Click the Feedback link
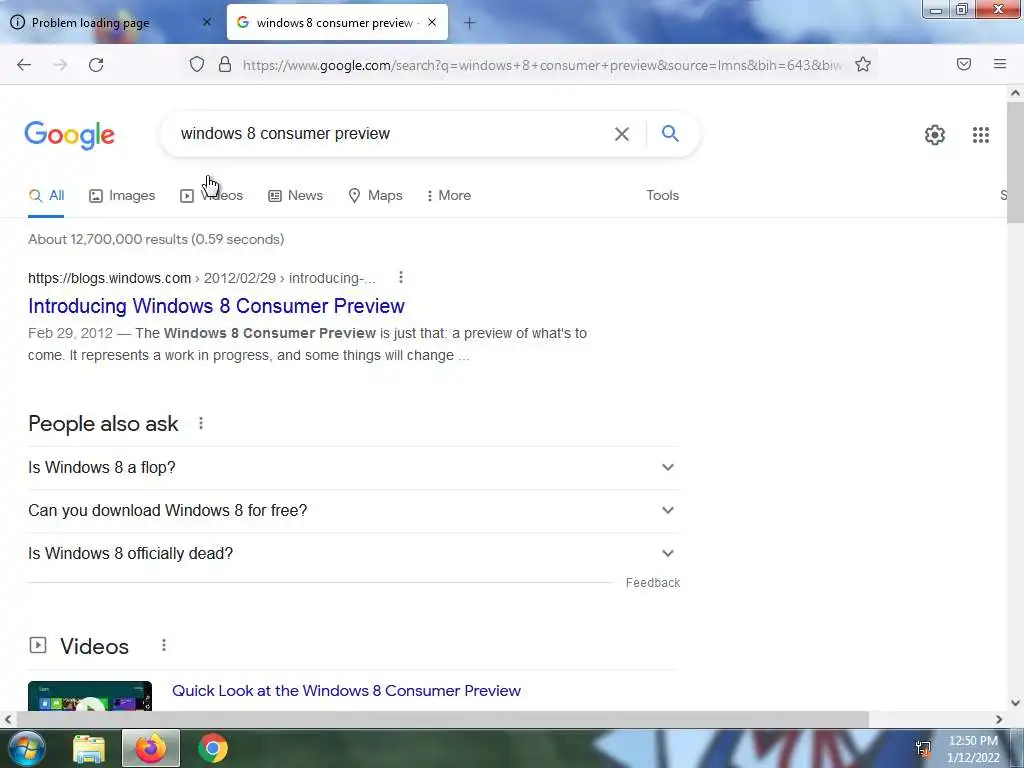The height and width of the screenshot is (768, 1024). coord(652,583)
